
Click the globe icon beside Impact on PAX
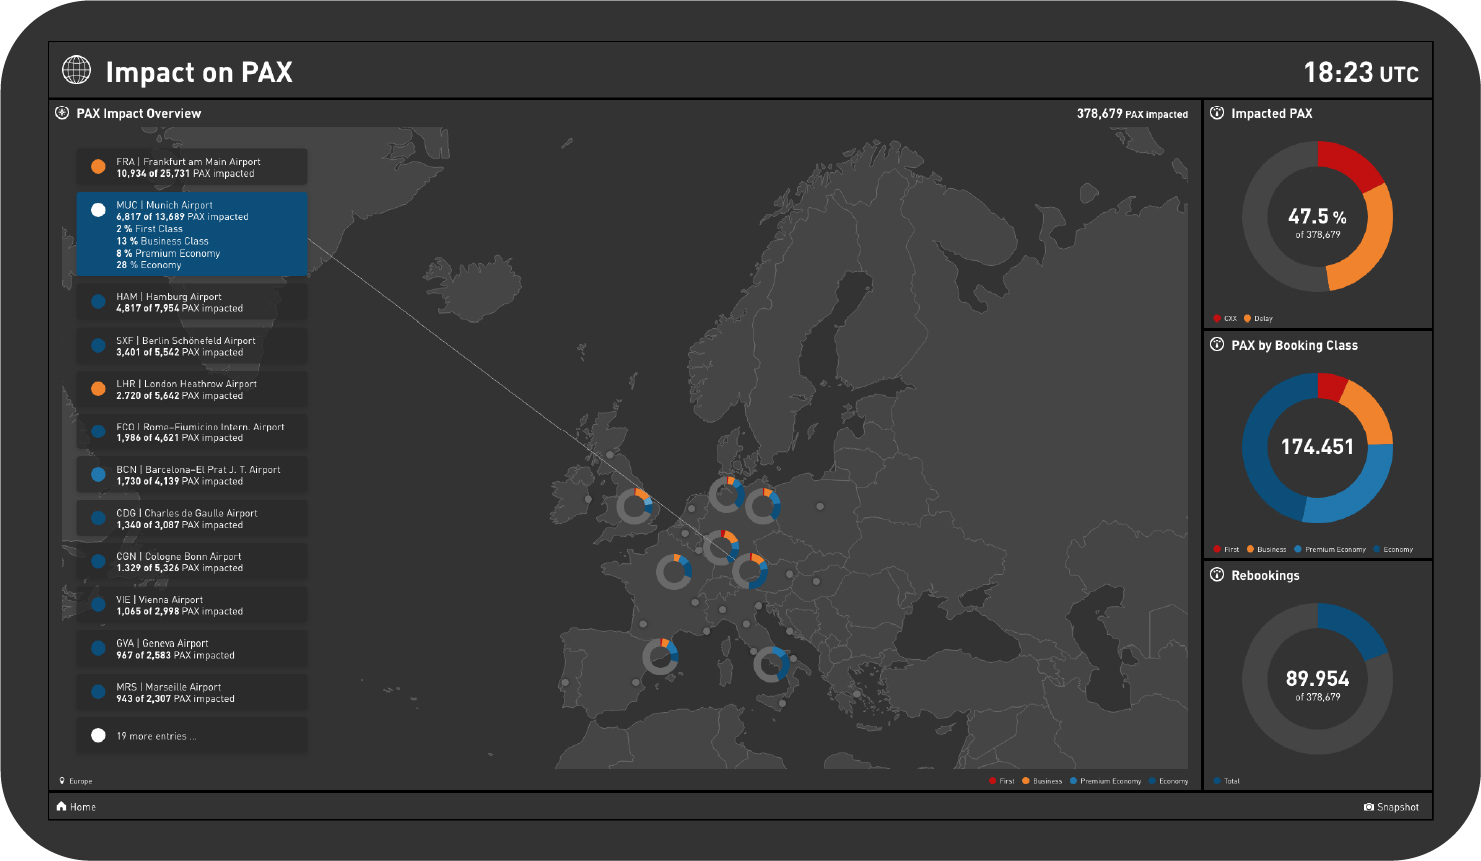(x=76, y=71)
